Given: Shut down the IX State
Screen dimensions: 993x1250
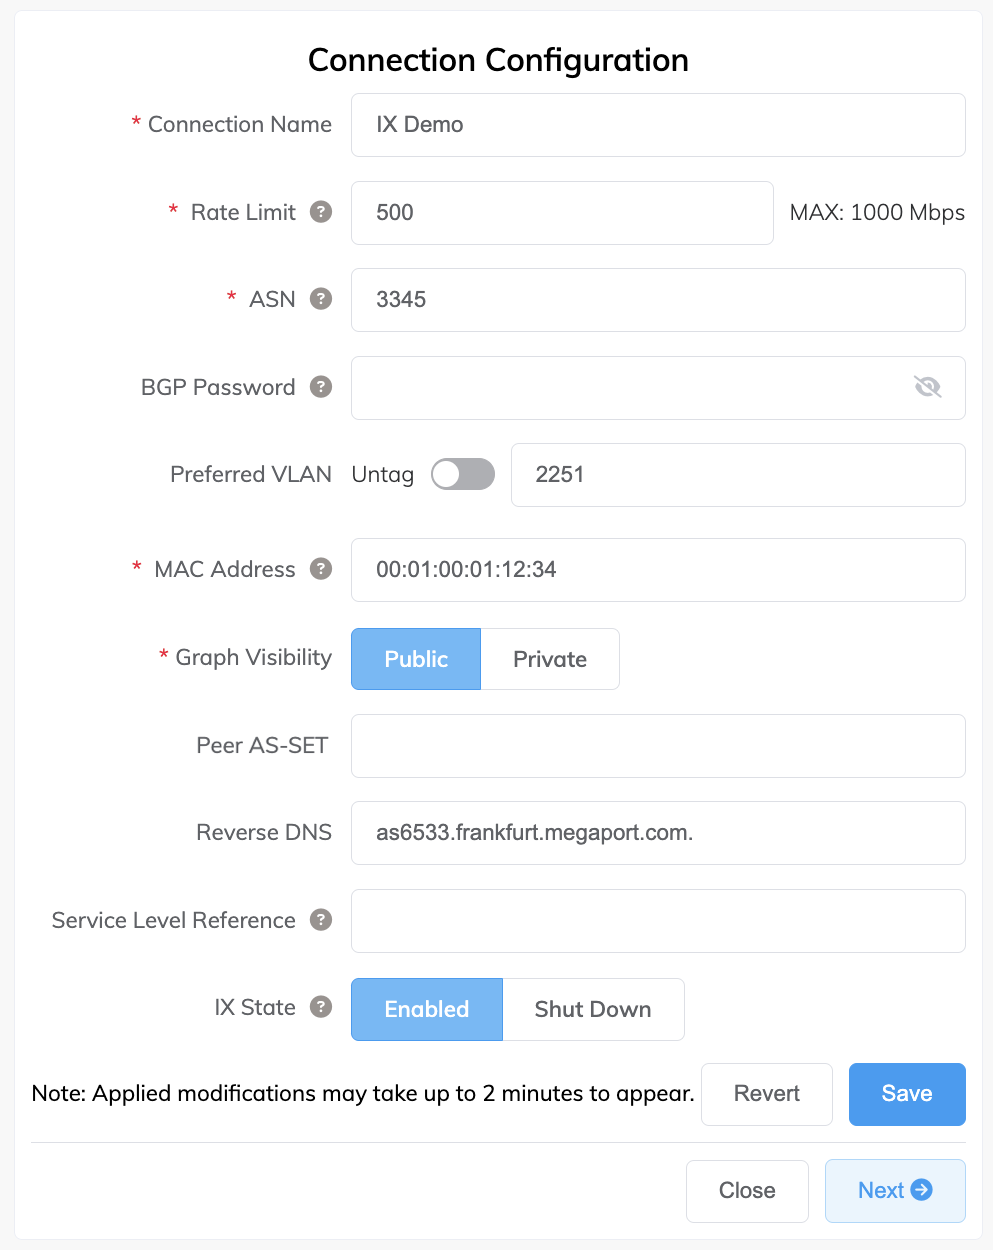Looking at the screenshot, I should point(592,1009).
